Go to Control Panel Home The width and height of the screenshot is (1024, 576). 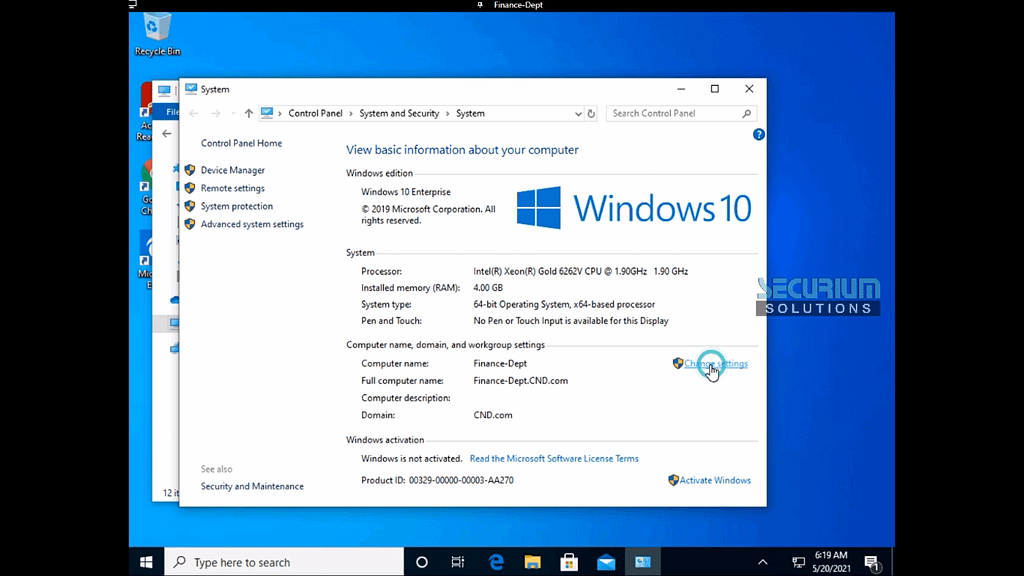pos(242,143)
